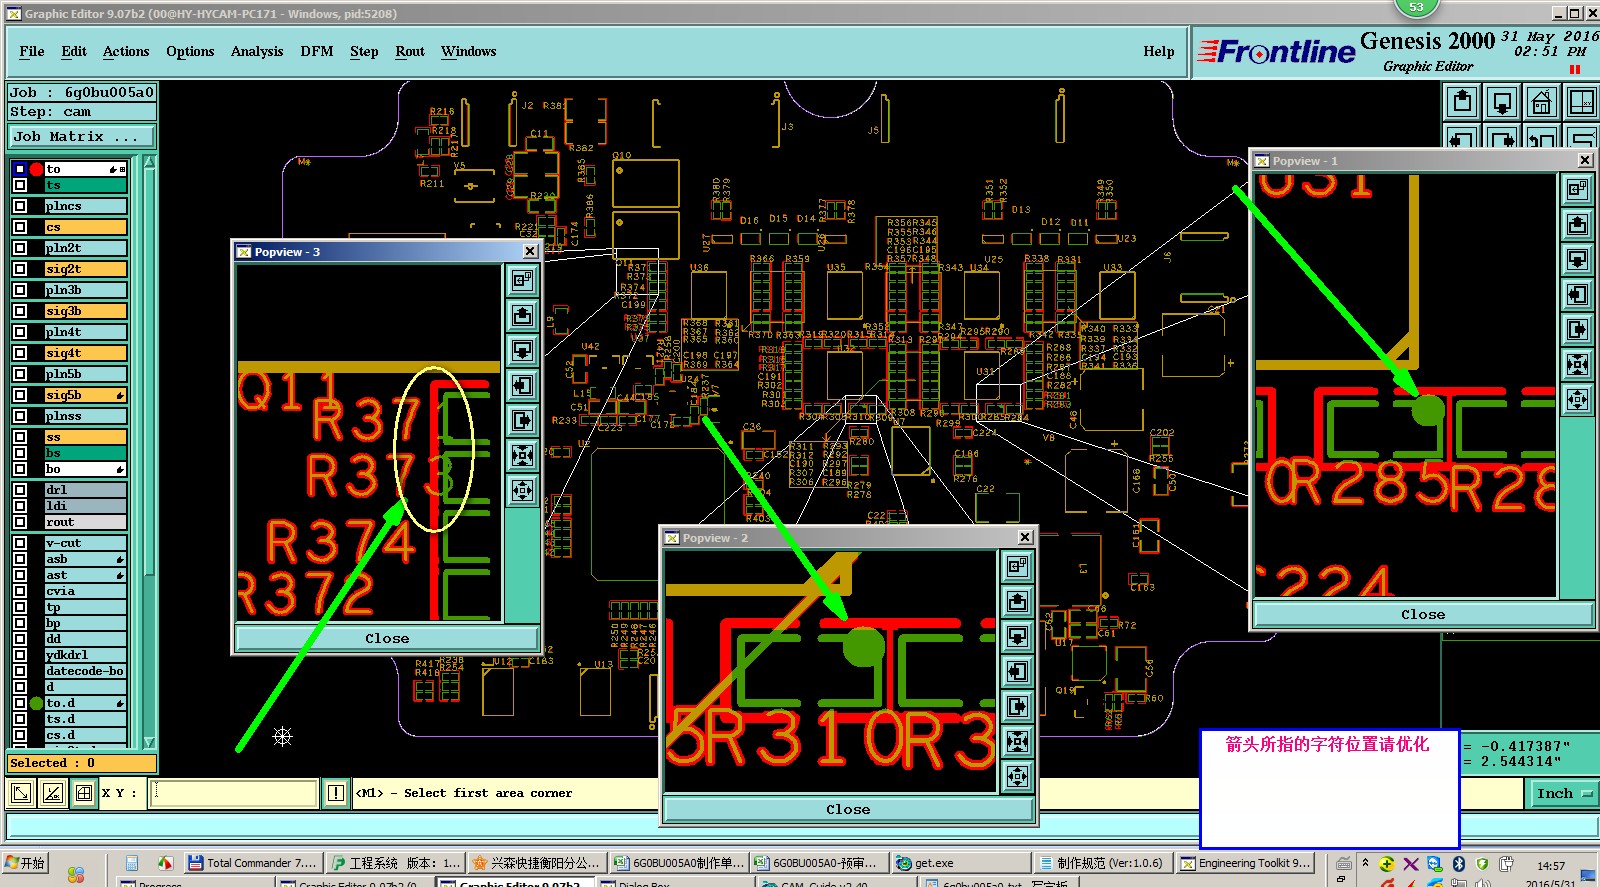The image size is (1600, 887).
Task: Click Close button in Popview 1
Action: point(1423,615)
